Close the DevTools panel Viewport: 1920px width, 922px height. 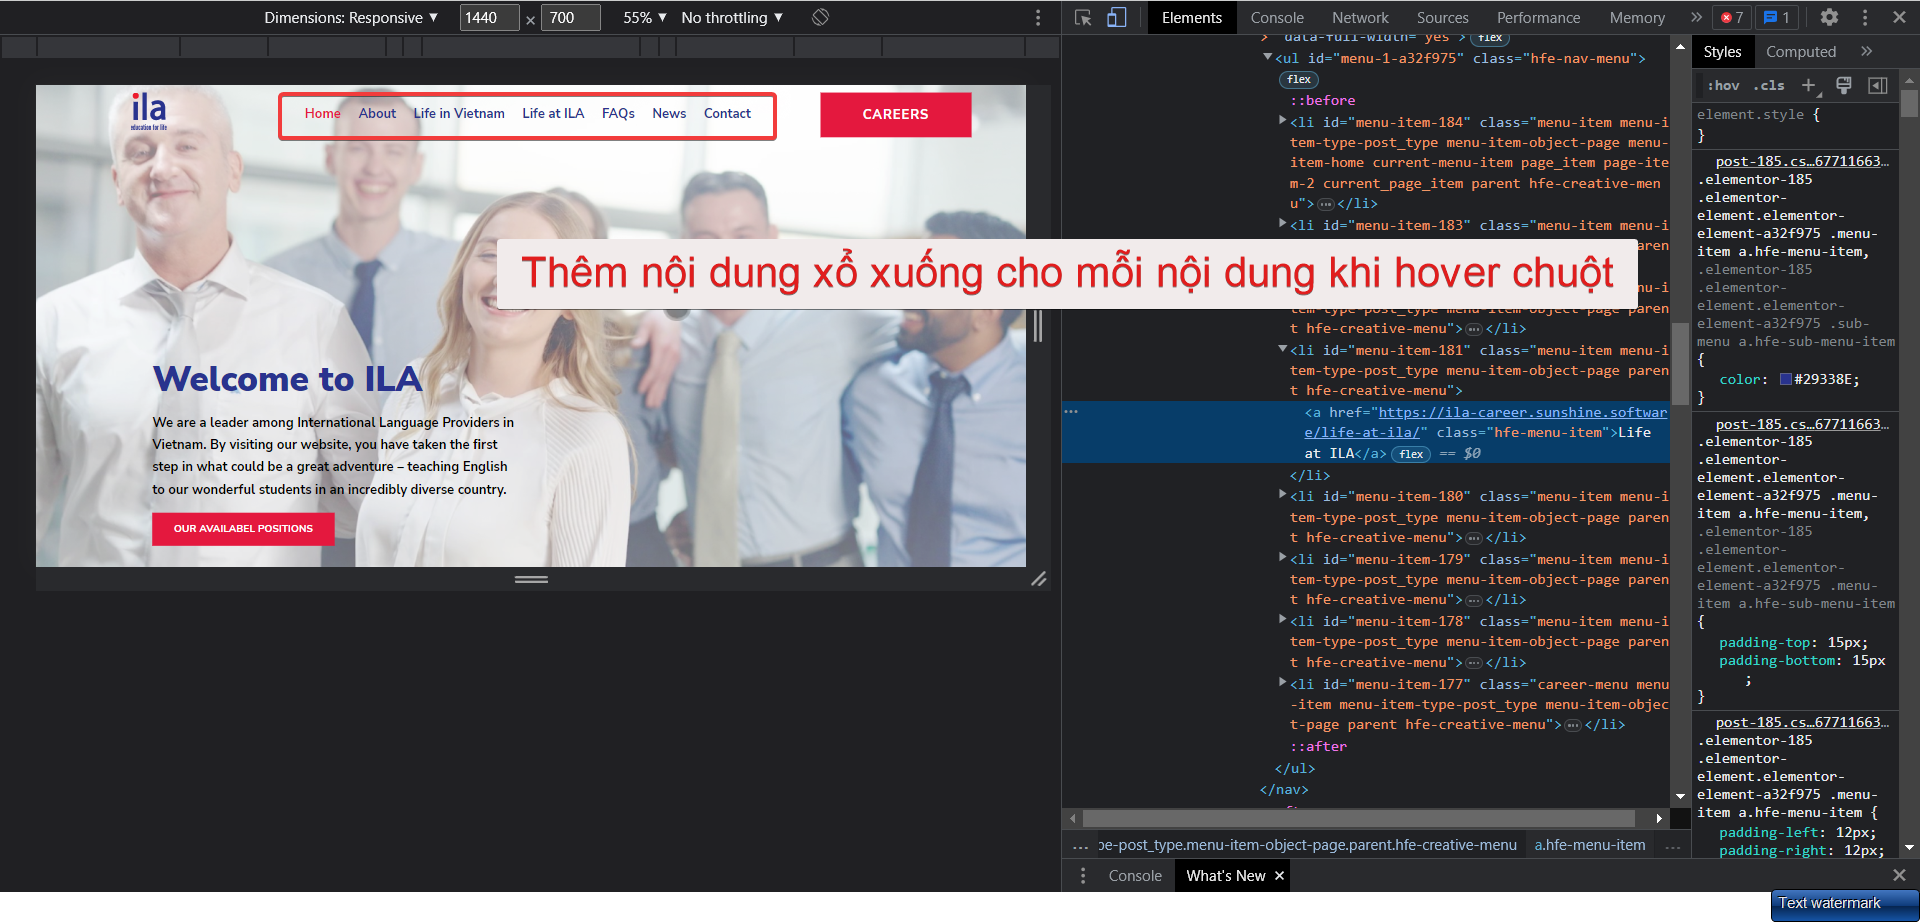pyautogui.click(x=1899, y=17)
